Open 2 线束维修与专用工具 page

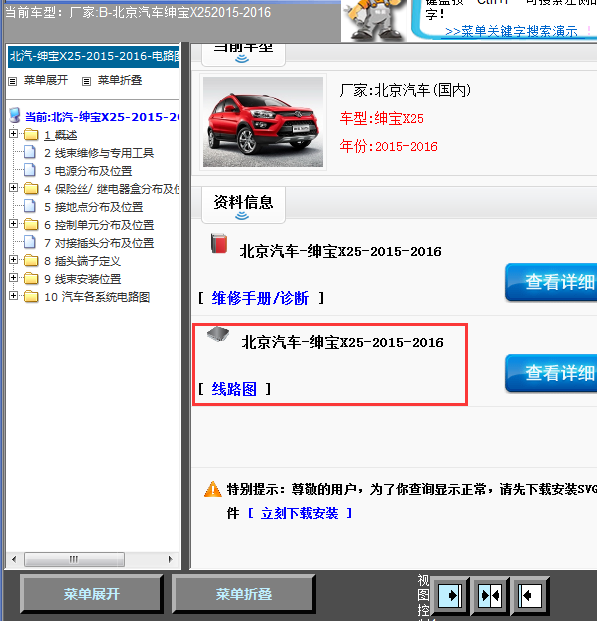coord(99,153)
